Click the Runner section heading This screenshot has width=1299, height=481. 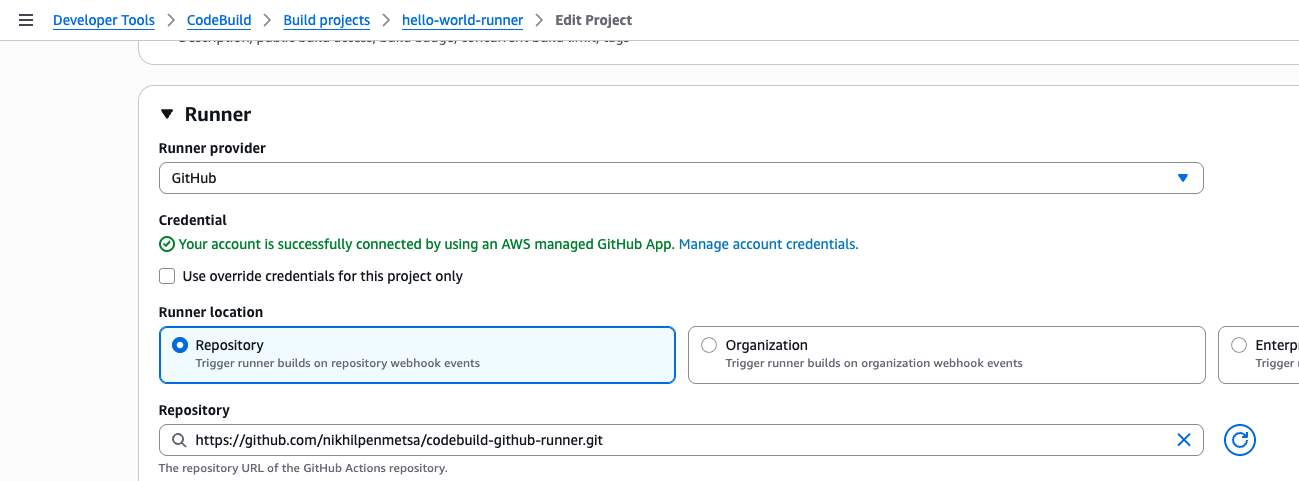(218, 115)
